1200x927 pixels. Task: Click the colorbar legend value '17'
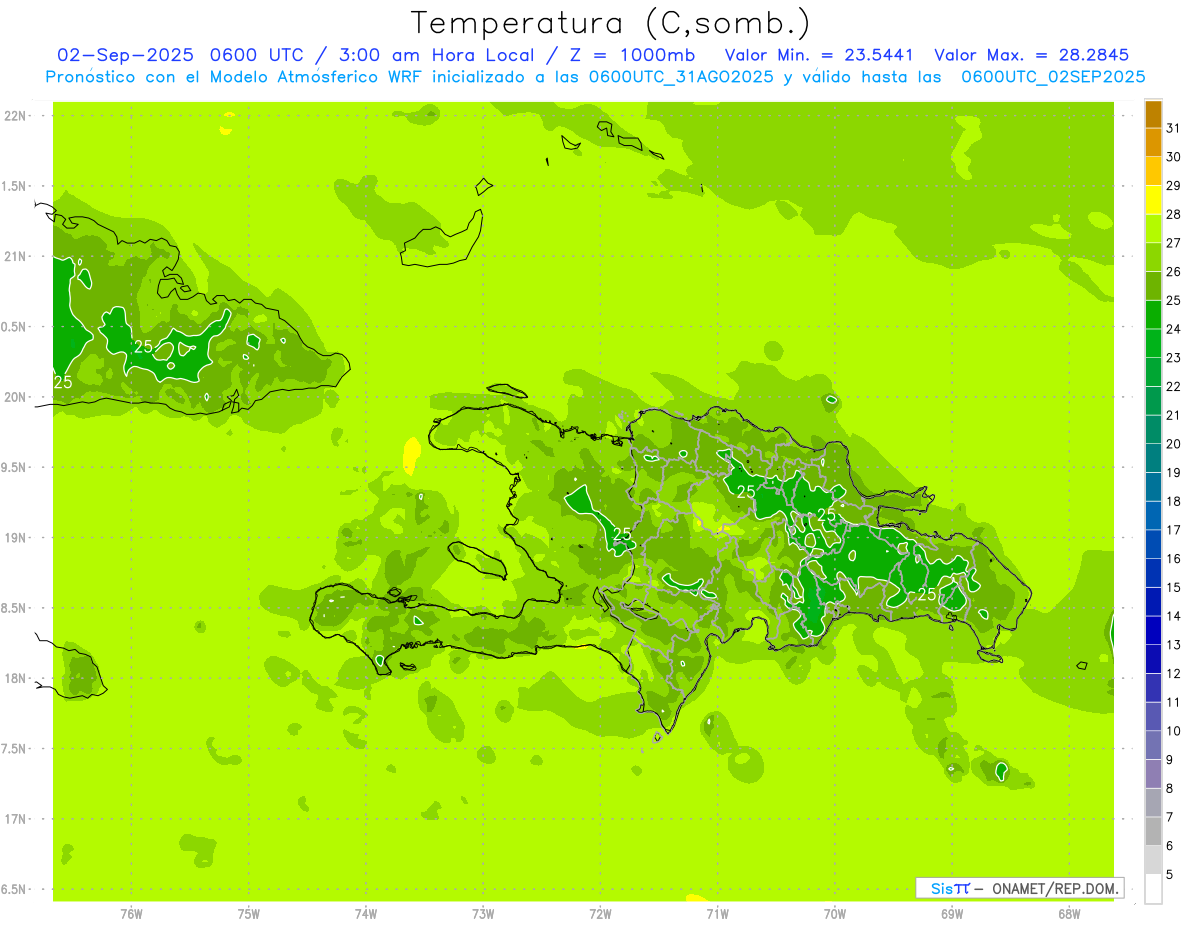[x=1174, y=530]
